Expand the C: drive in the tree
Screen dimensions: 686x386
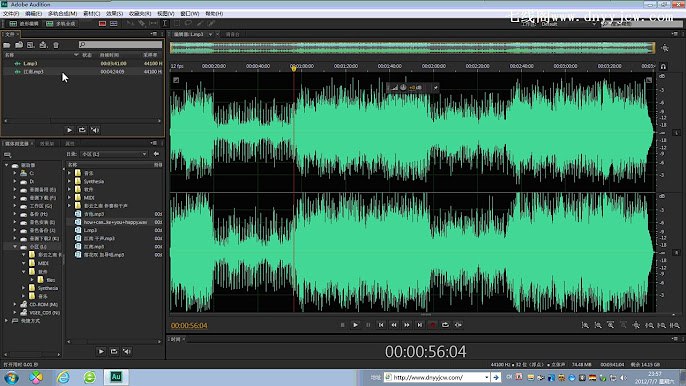tap(15, 173)
